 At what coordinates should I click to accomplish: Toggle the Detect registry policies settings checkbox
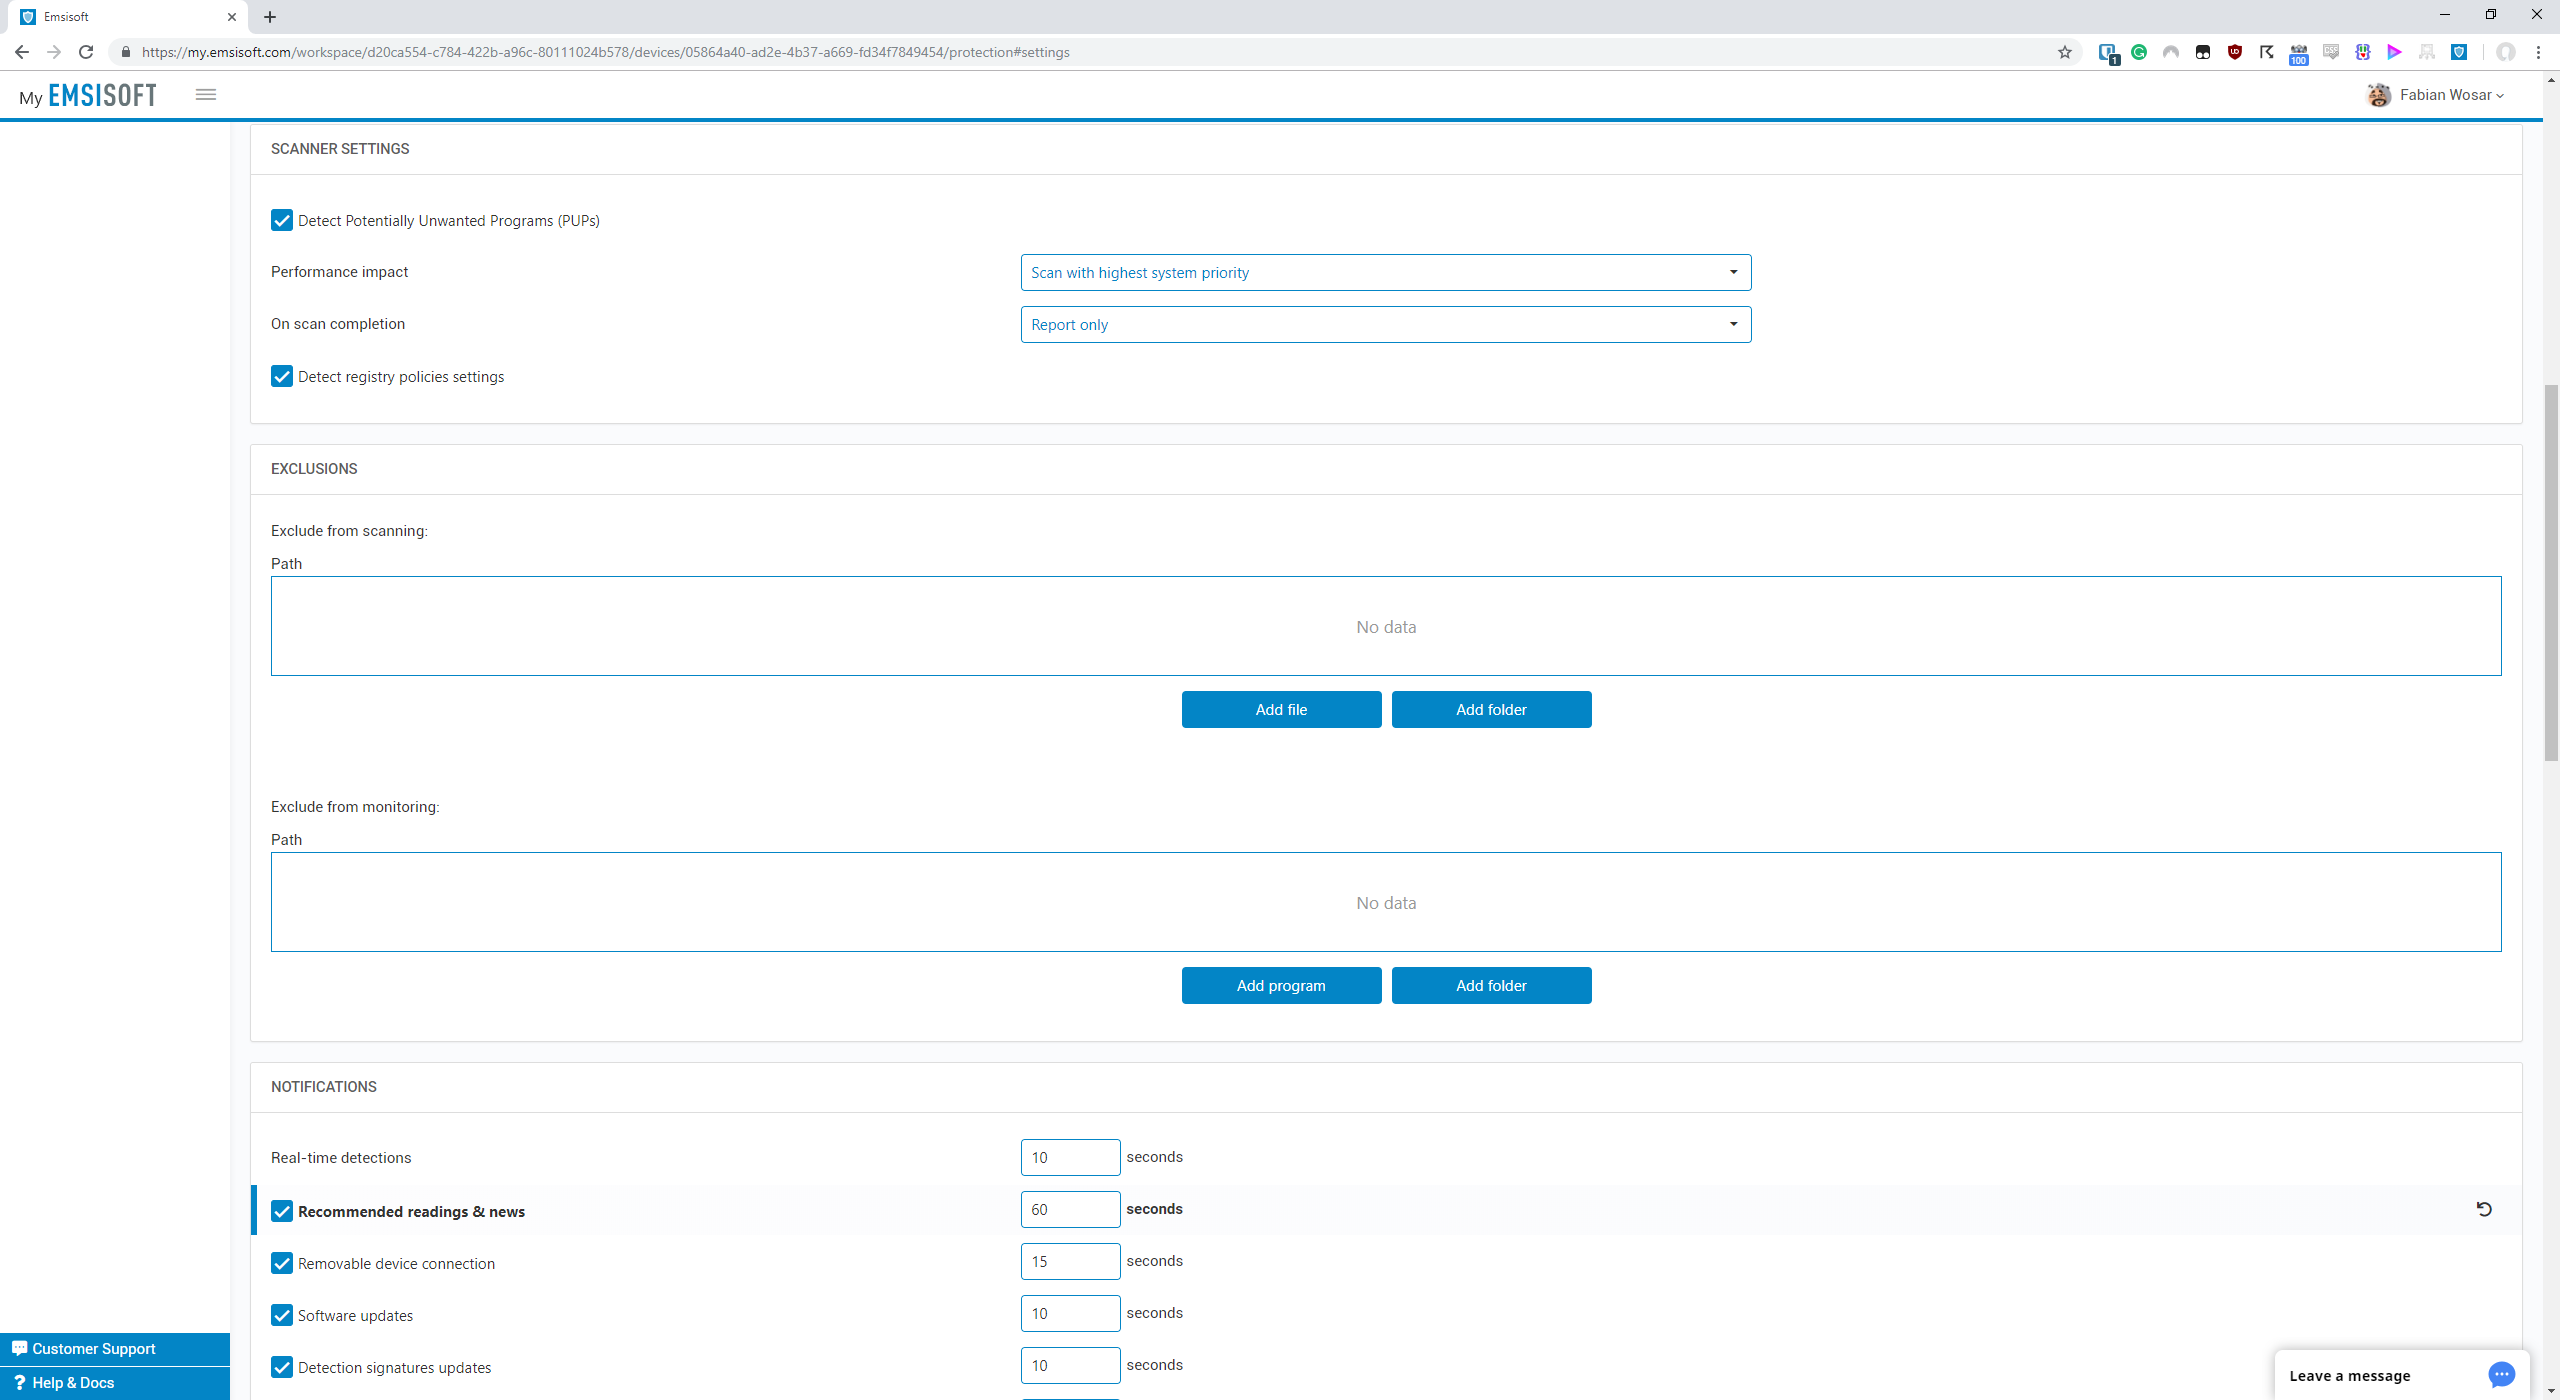[282, 377]
